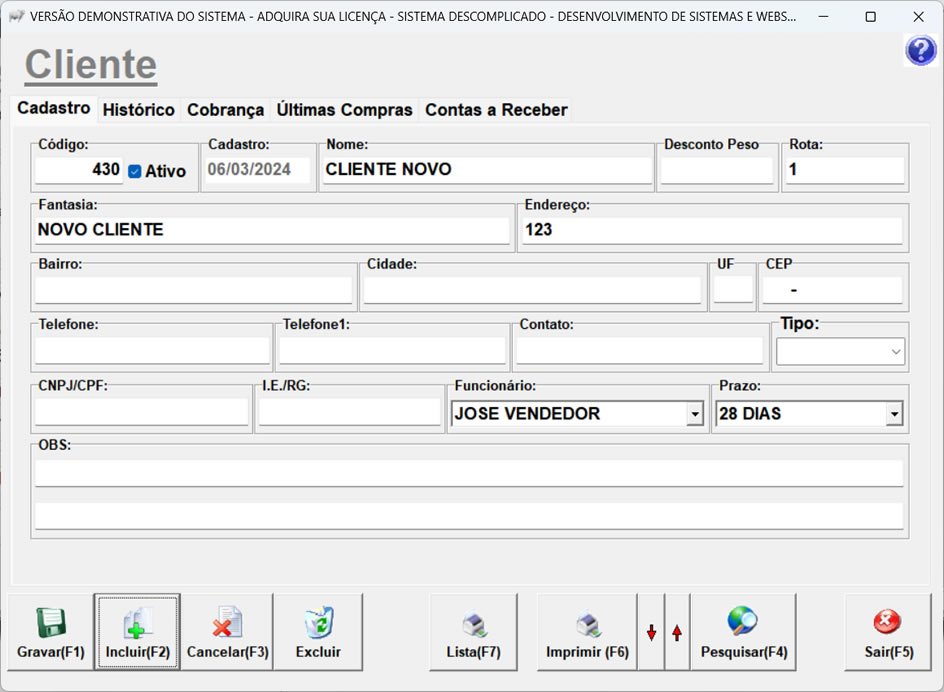
Task: Open the Últimas Compras tab
Action: point(344,110)
